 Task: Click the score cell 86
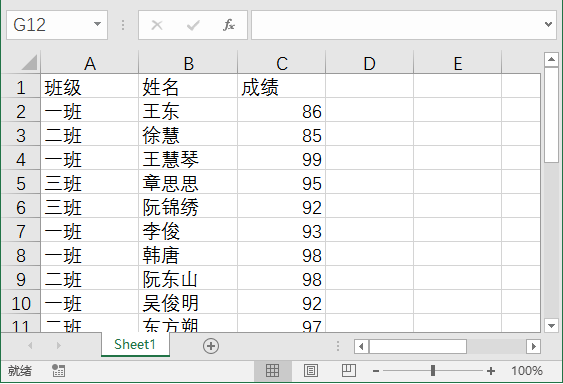[282, 110]
